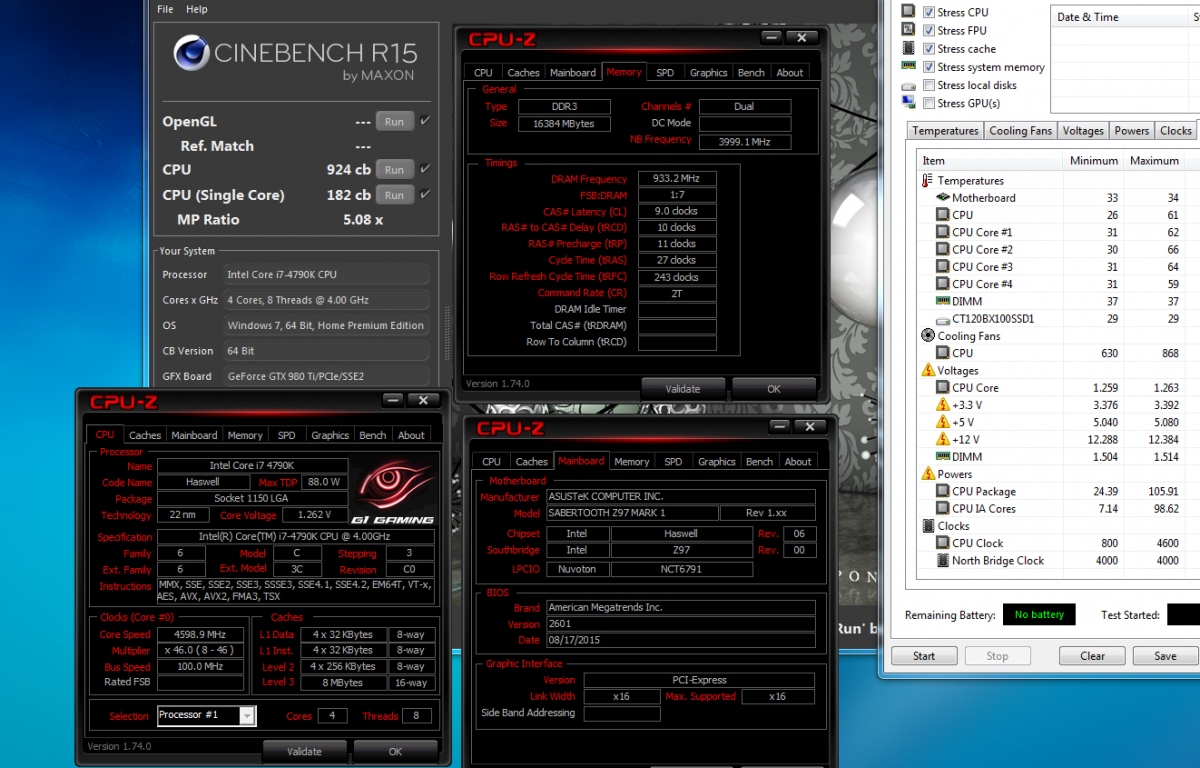
Task: Click the warning icon of the Voltages group
Action: click(927, 370)
